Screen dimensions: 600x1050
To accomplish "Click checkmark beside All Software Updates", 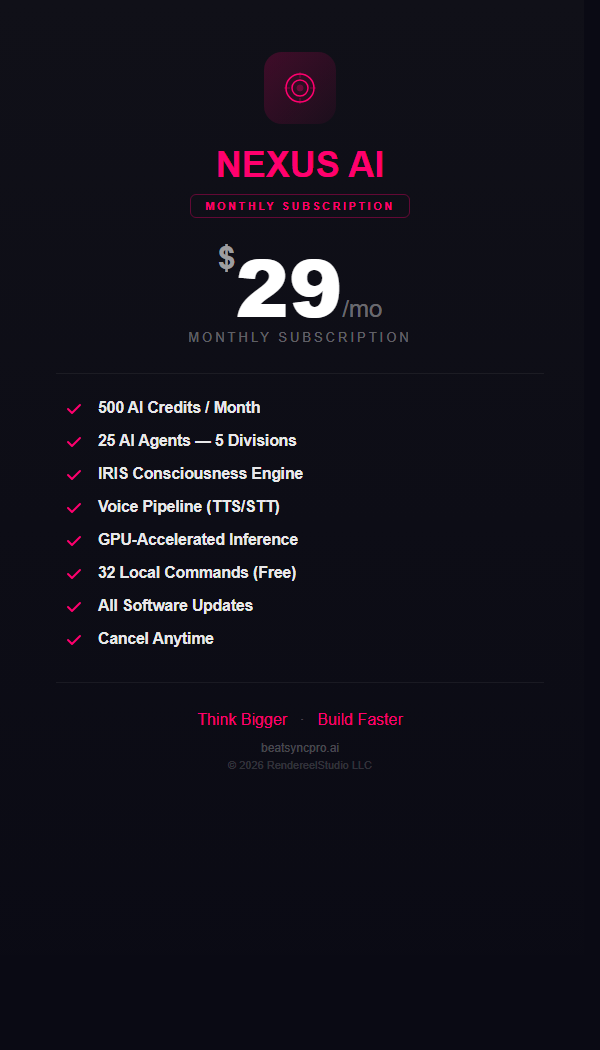I will pyautogui.click(x=73, y=607).
